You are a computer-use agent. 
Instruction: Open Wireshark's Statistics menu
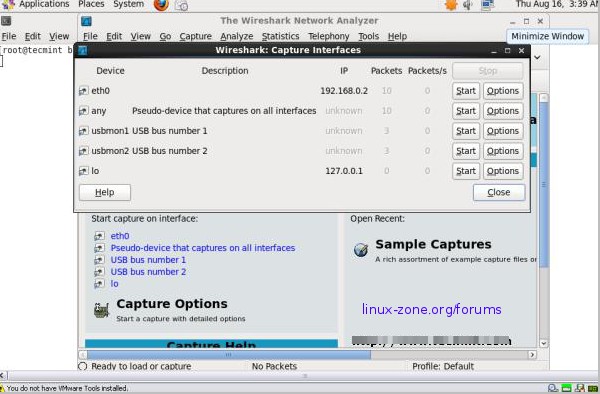tap(280, 36)
